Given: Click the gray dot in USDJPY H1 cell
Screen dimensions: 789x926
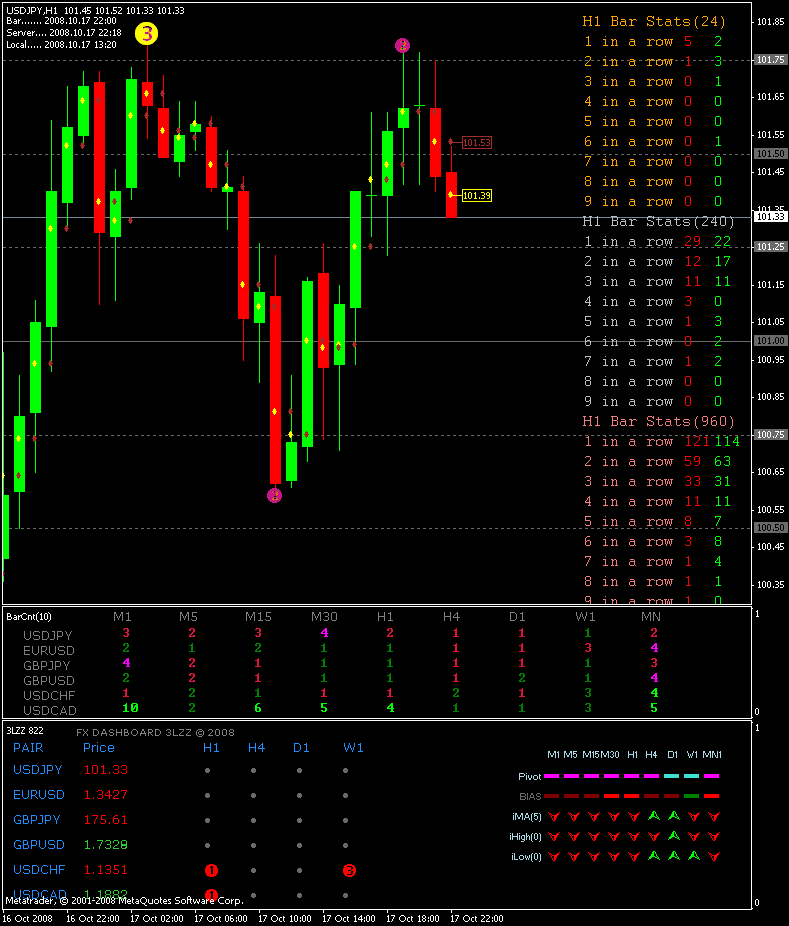Looking at the screenshot, I should [207, 770].
